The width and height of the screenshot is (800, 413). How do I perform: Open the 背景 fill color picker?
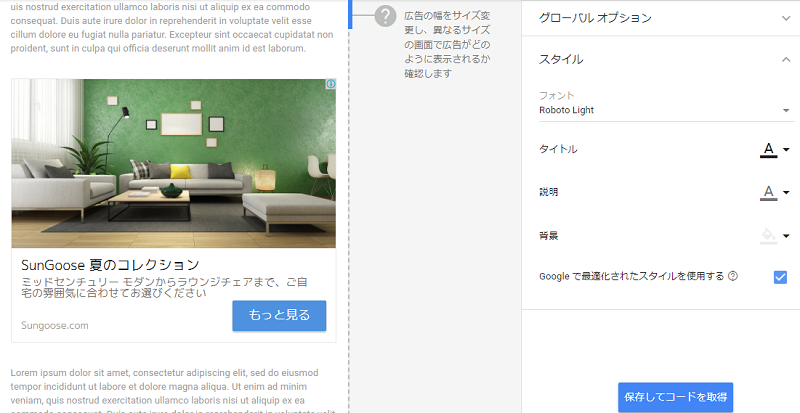click(x=768, y=236)
